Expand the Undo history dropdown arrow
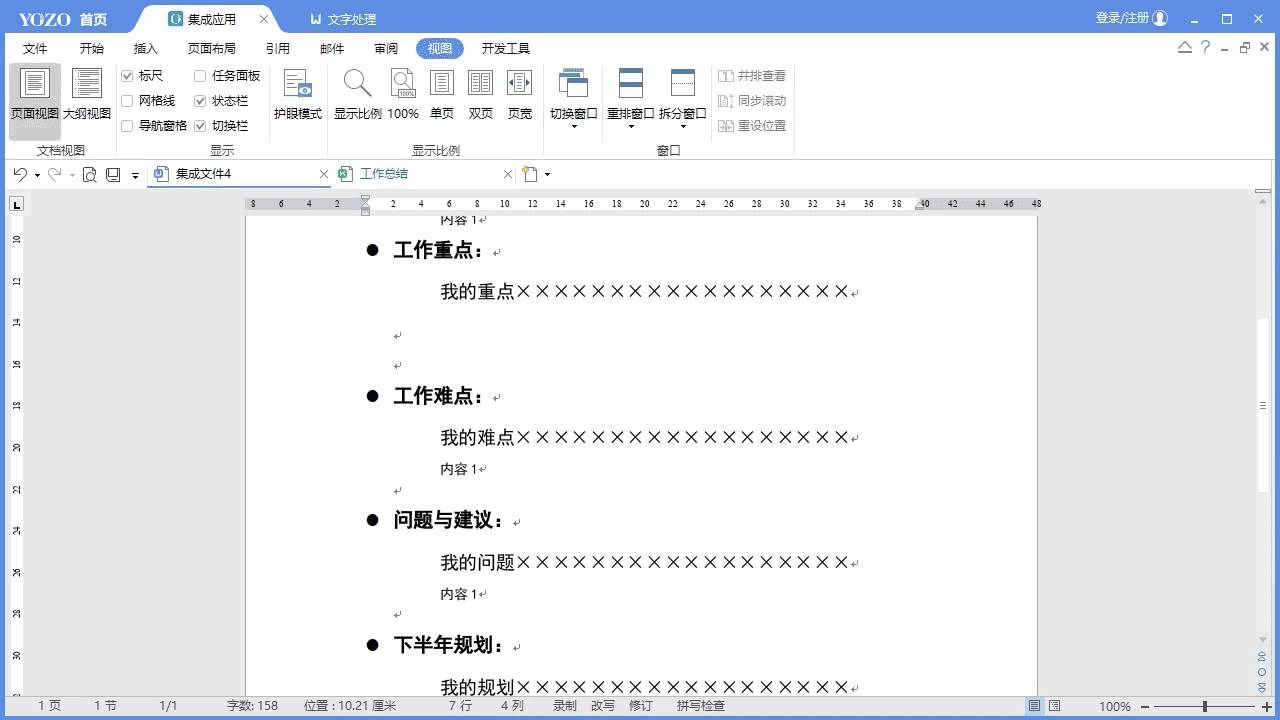 [x=37, y=175]
